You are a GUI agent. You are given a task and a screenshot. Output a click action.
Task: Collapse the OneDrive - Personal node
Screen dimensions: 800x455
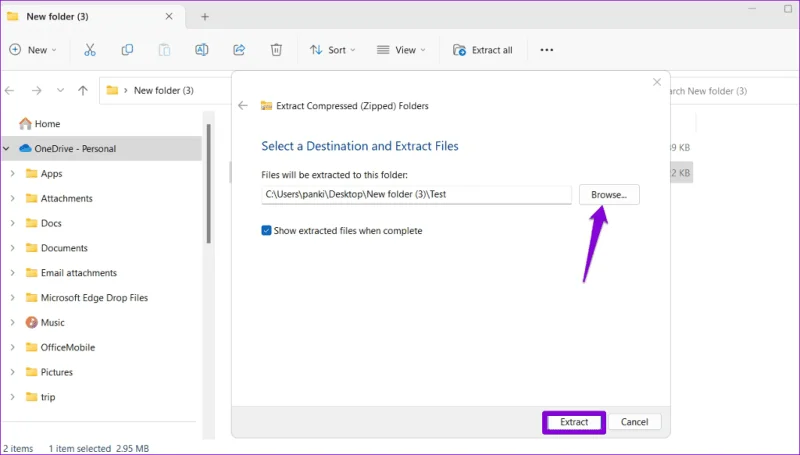tap(6, 148)
